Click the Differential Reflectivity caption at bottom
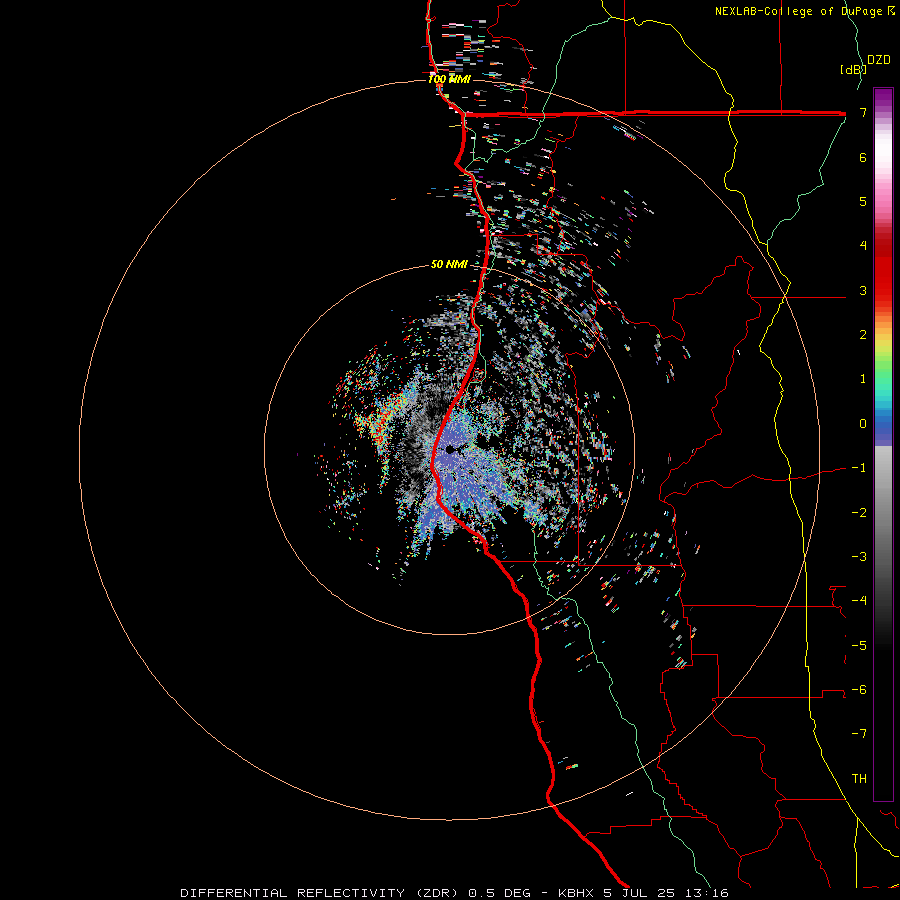 pos(455,893)
